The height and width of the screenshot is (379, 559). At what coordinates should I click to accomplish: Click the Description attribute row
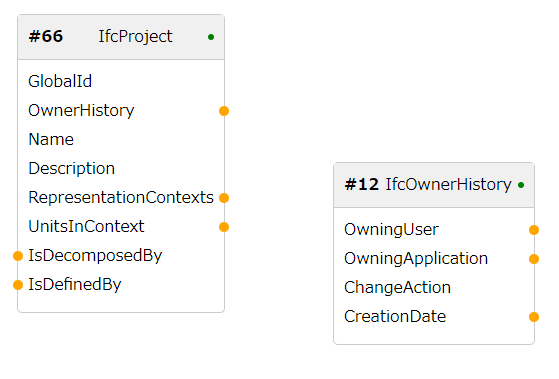[x=121, y=168]
